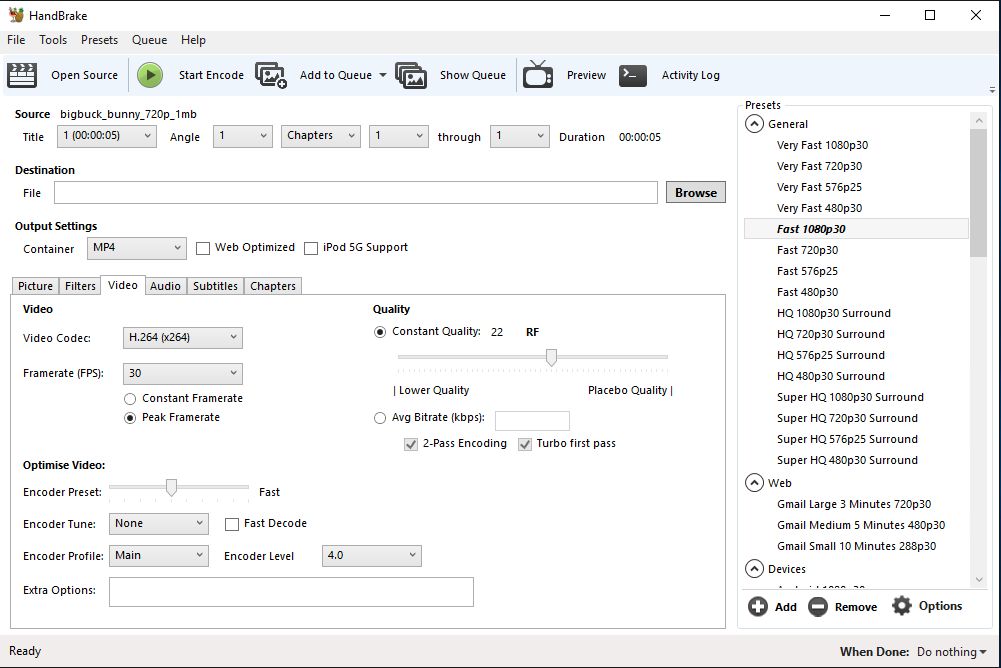The image size is (1001, 668).
Task: Click the Options label under presets
Action: tap(940, 606)
